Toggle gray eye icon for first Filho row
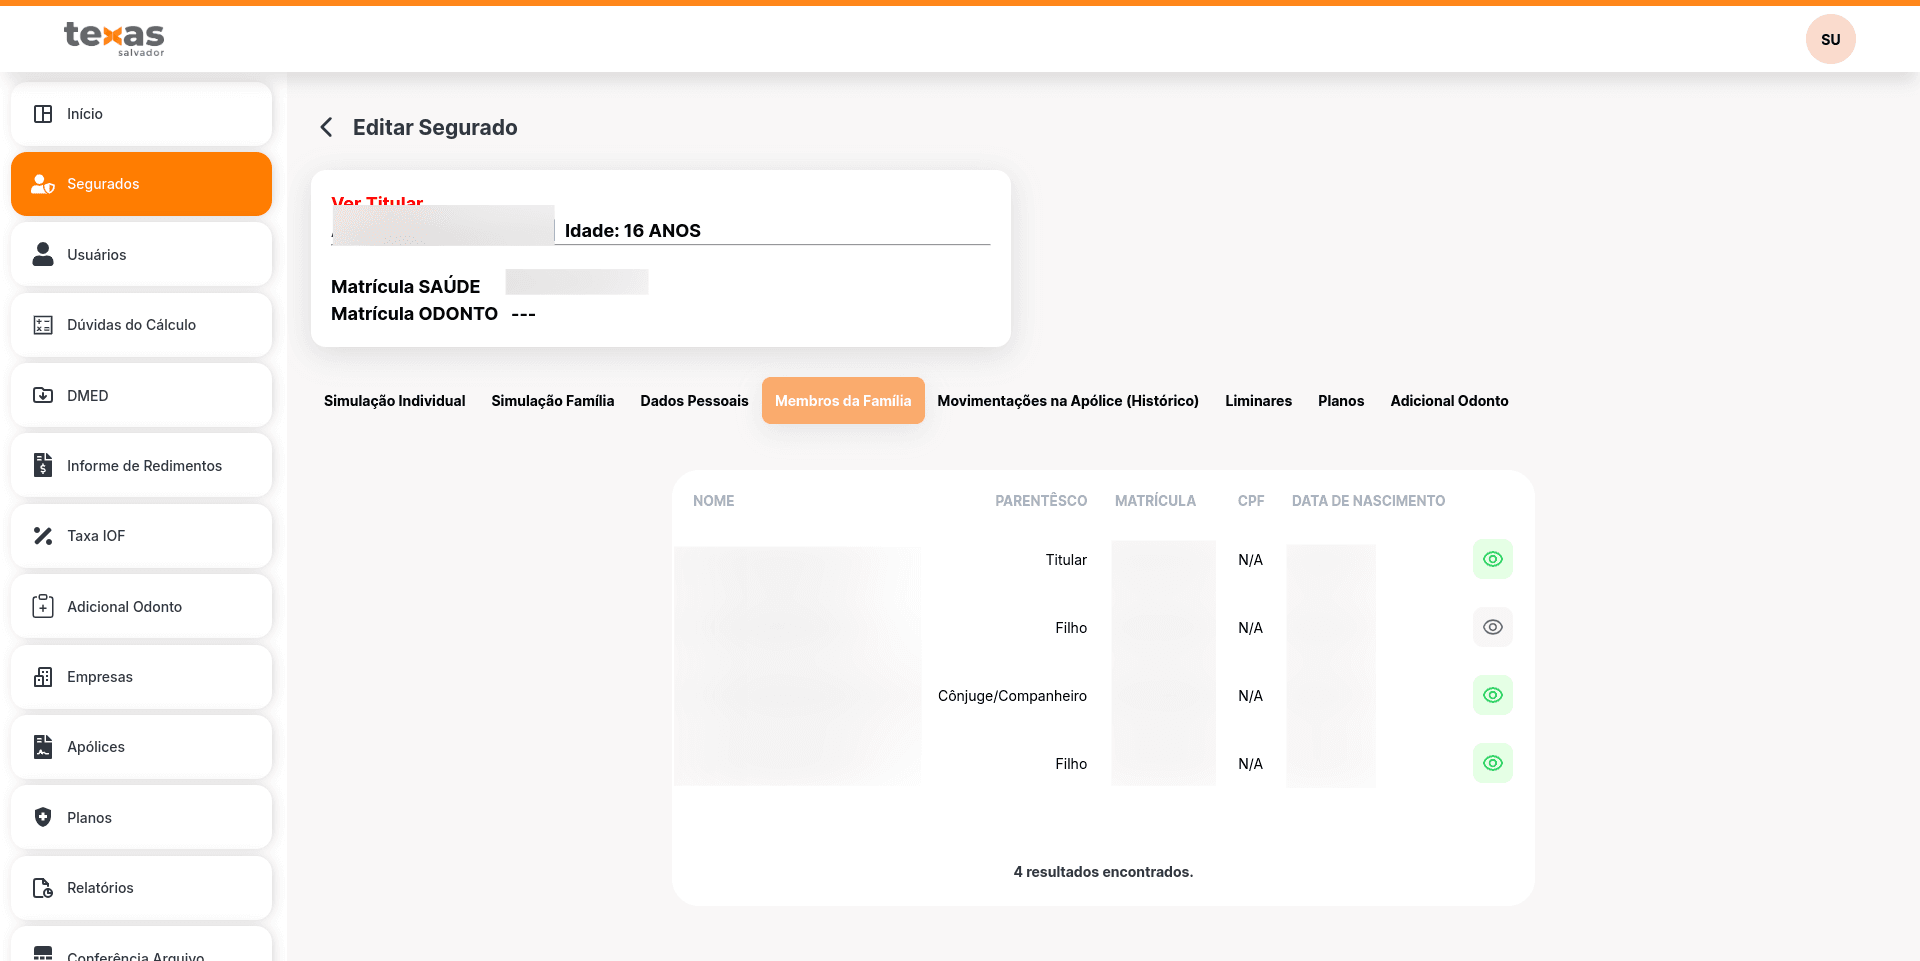The width and height of the screenshot is (1920, 961). (x=1492, y=628)
